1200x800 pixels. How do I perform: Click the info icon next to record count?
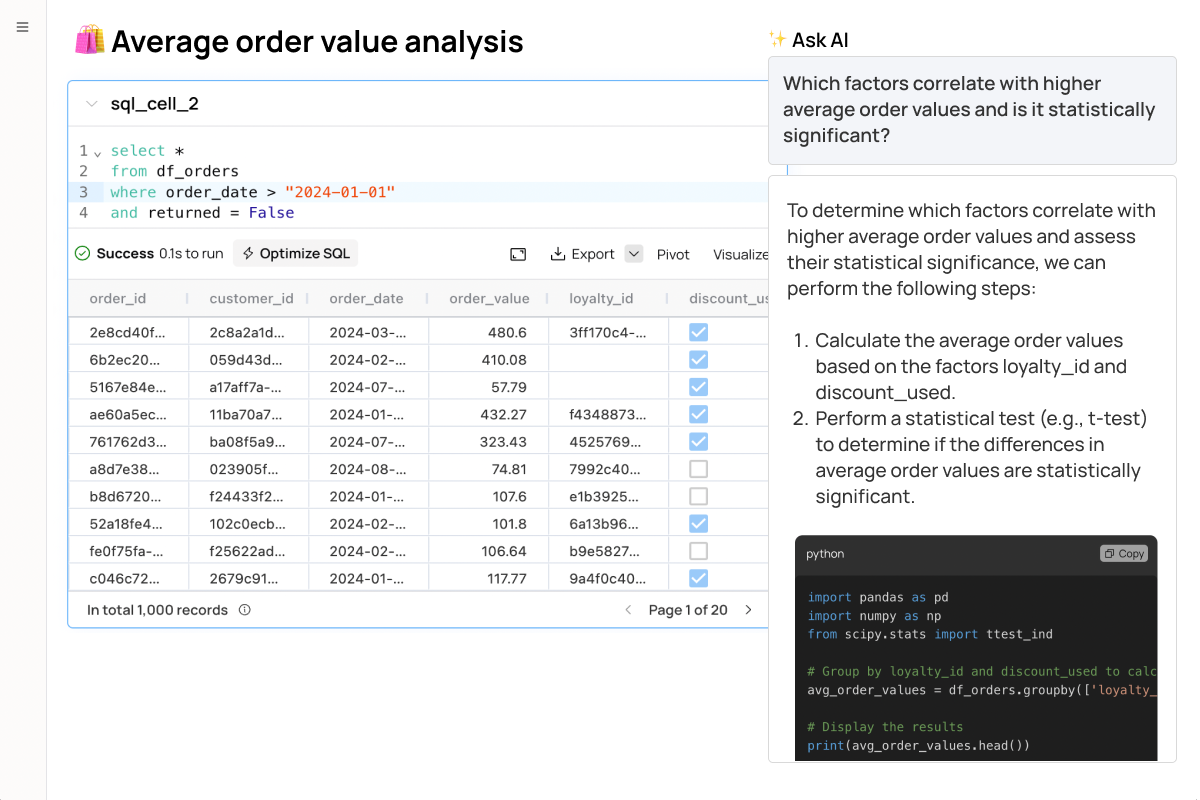tap(244, 609)
